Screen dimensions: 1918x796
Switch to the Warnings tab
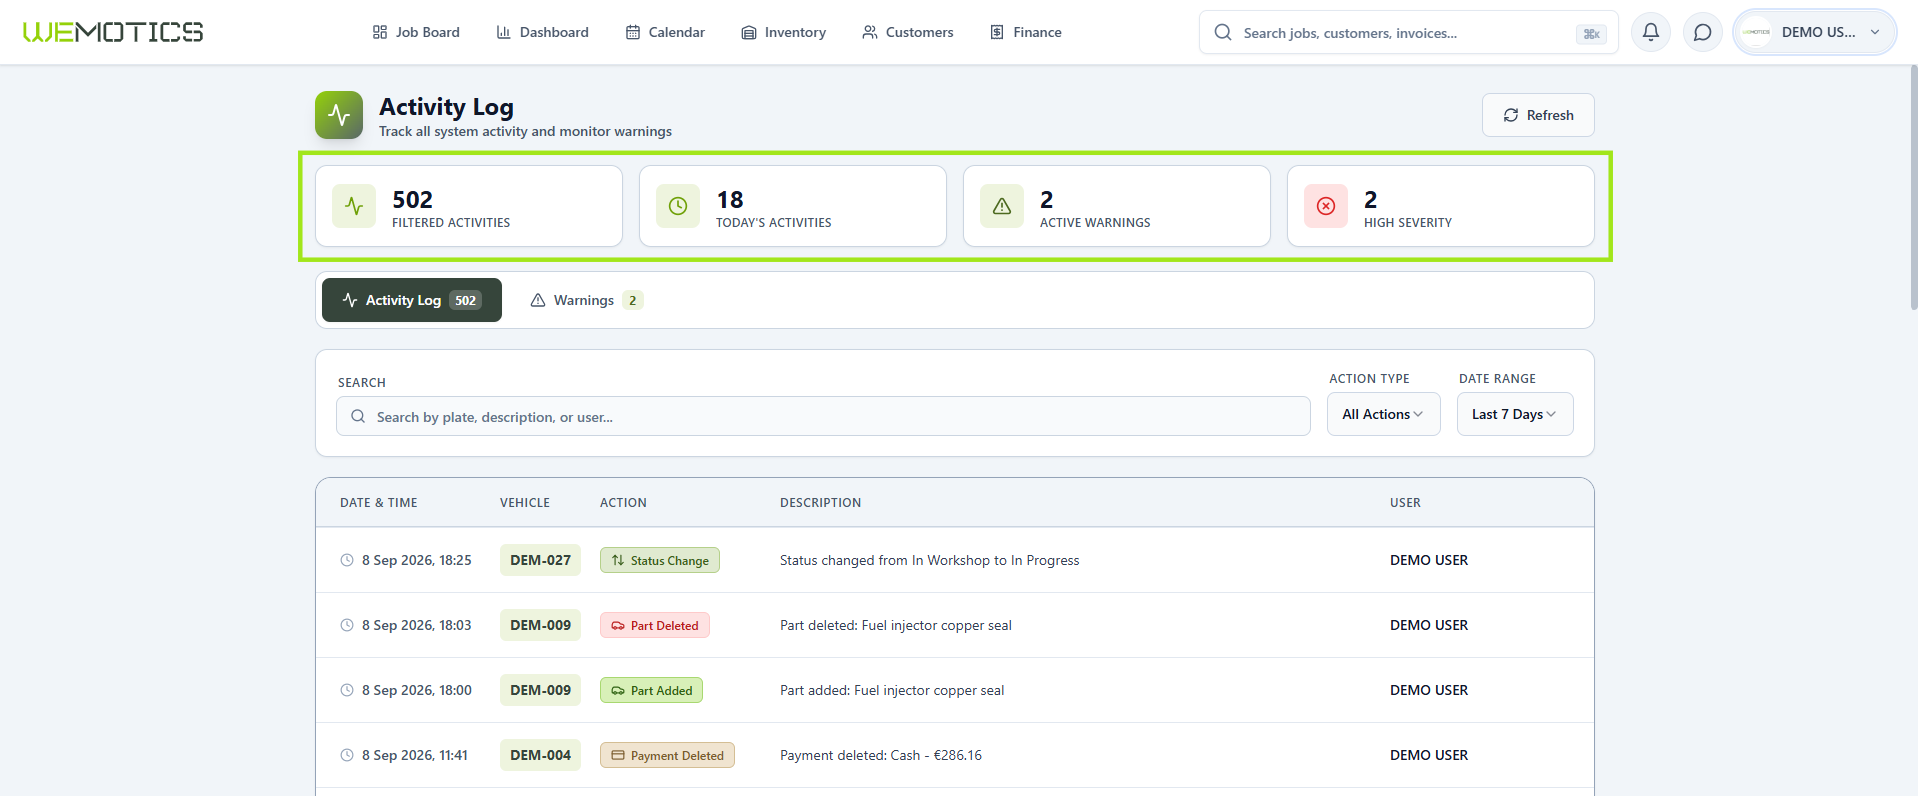tap(586, 300)
